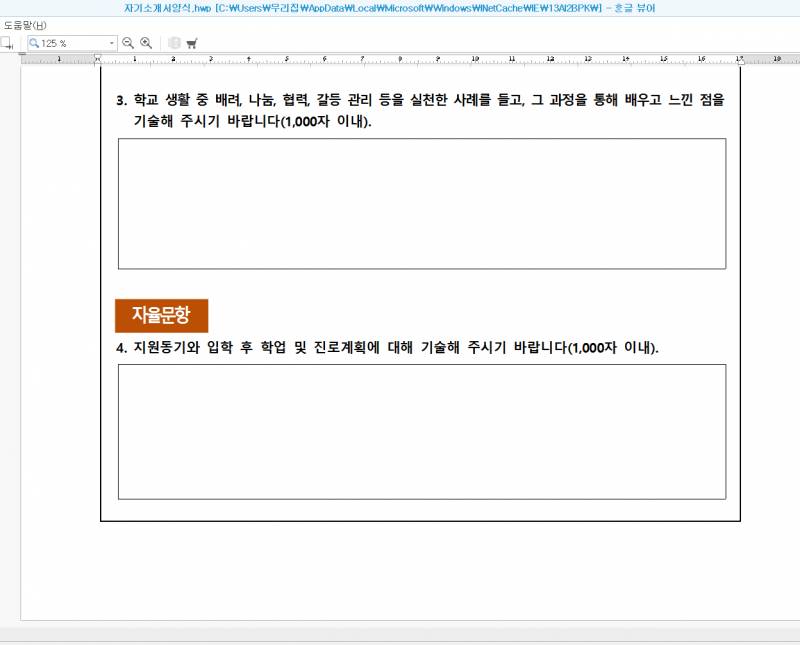Select the question 4 text about 지원동기

[390, 346]
